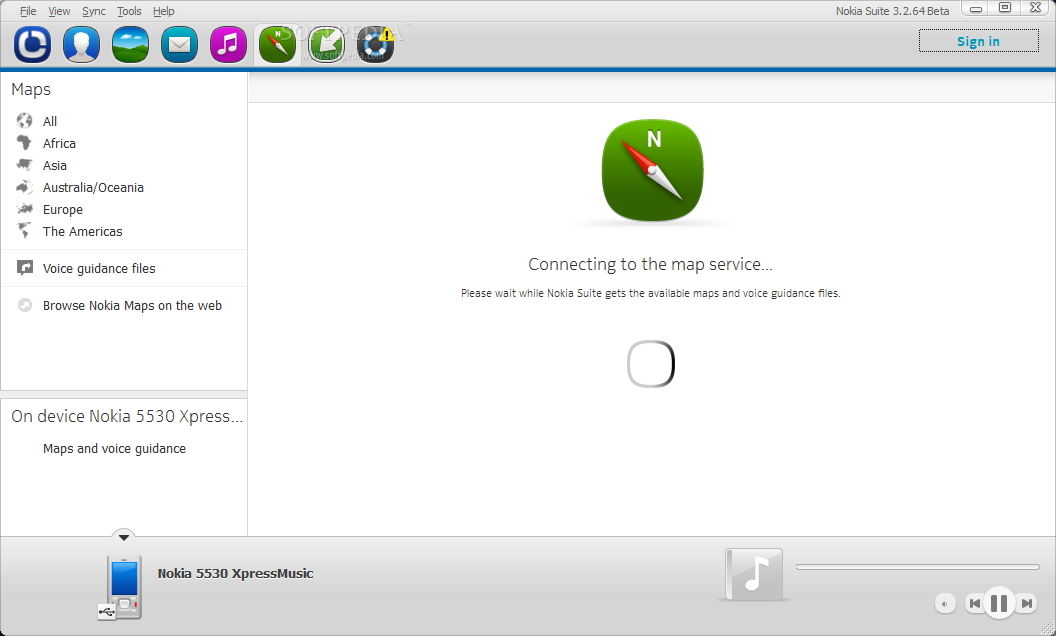Mute the player volume button
This screenshot has height=636, width=1056.
(x=945, y=604)
